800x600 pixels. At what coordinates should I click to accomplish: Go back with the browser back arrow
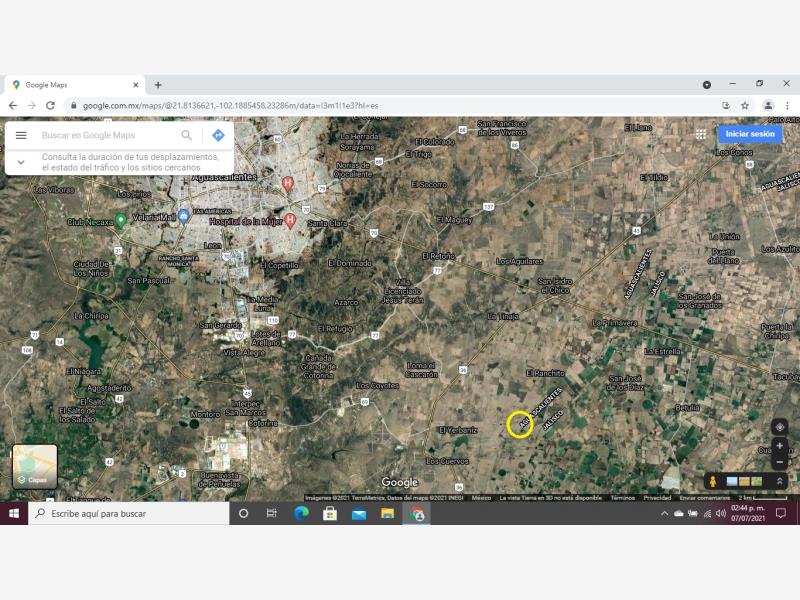coord(13,106)
